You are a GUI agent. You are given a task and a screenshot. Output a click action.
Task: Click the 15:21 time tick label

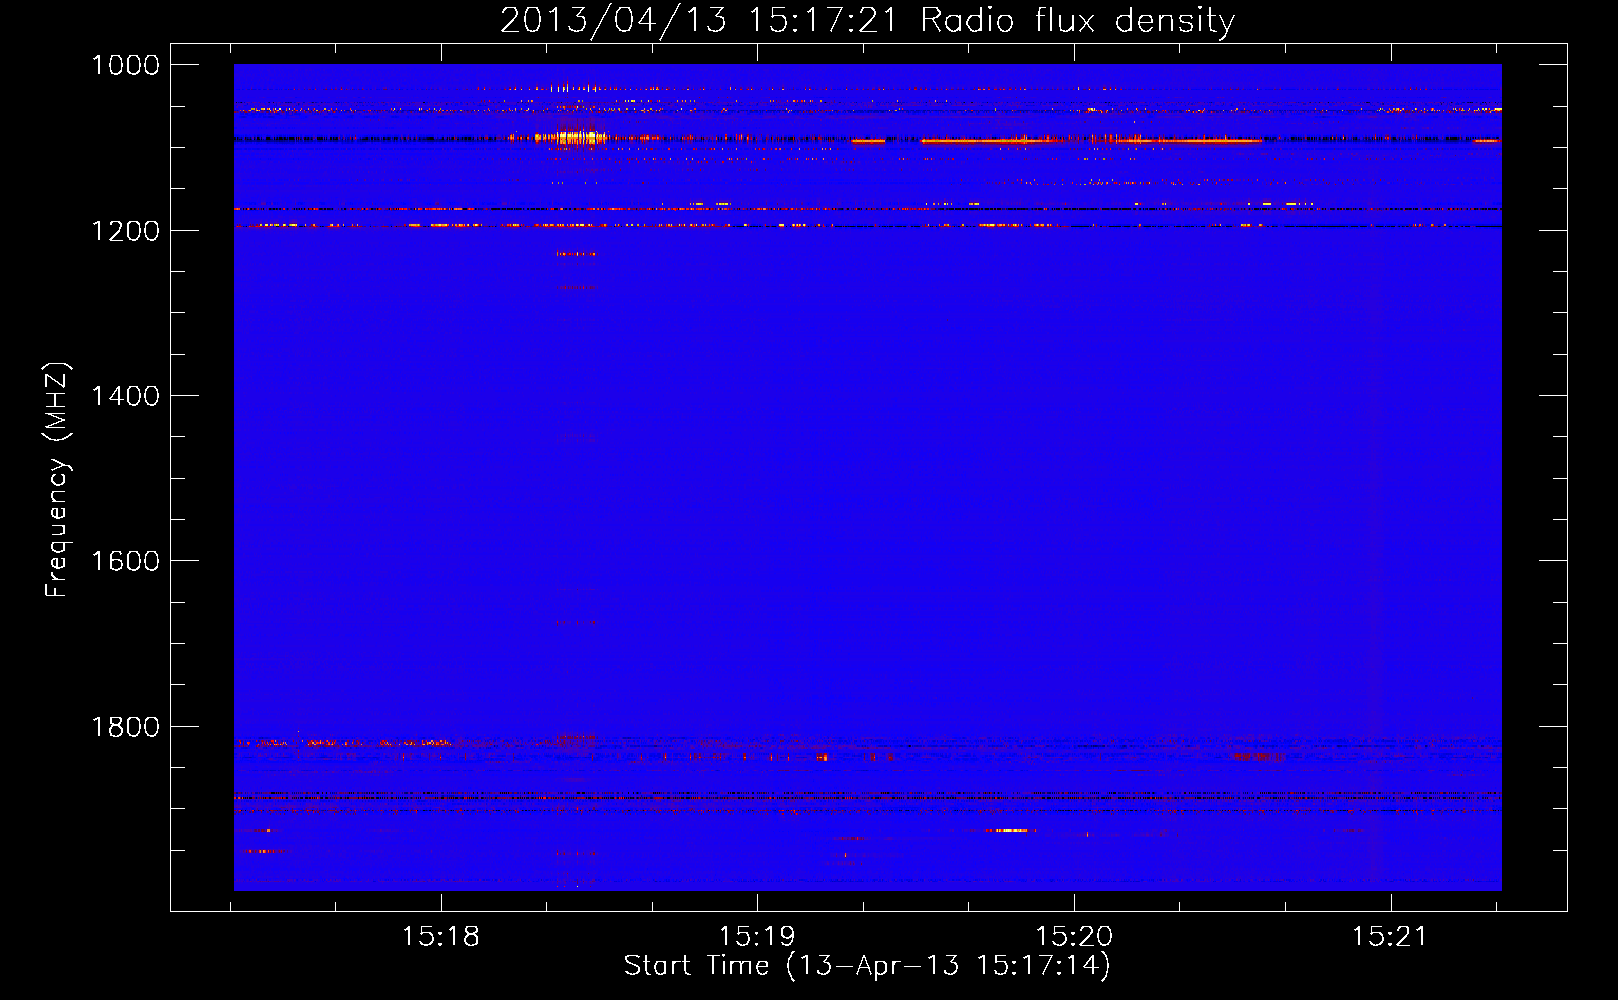coord(1390,937)
